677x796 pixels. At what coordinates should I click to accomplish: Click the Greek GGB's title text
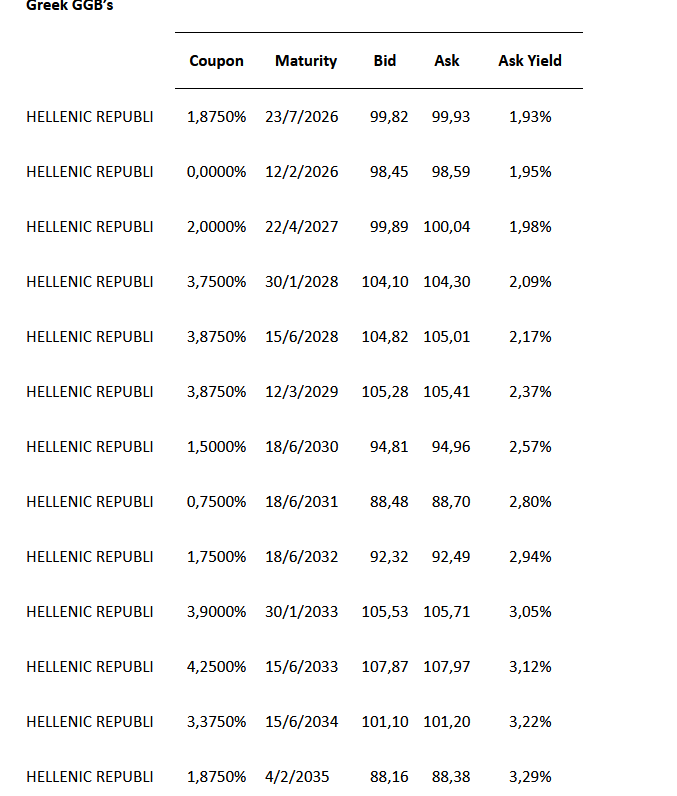click(x=70, y=5)
